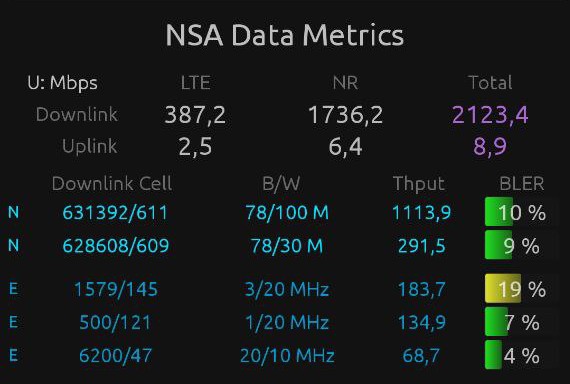Select NR cell 631392/611
Viewport: 570px width, 384px height.
[115, 212]
